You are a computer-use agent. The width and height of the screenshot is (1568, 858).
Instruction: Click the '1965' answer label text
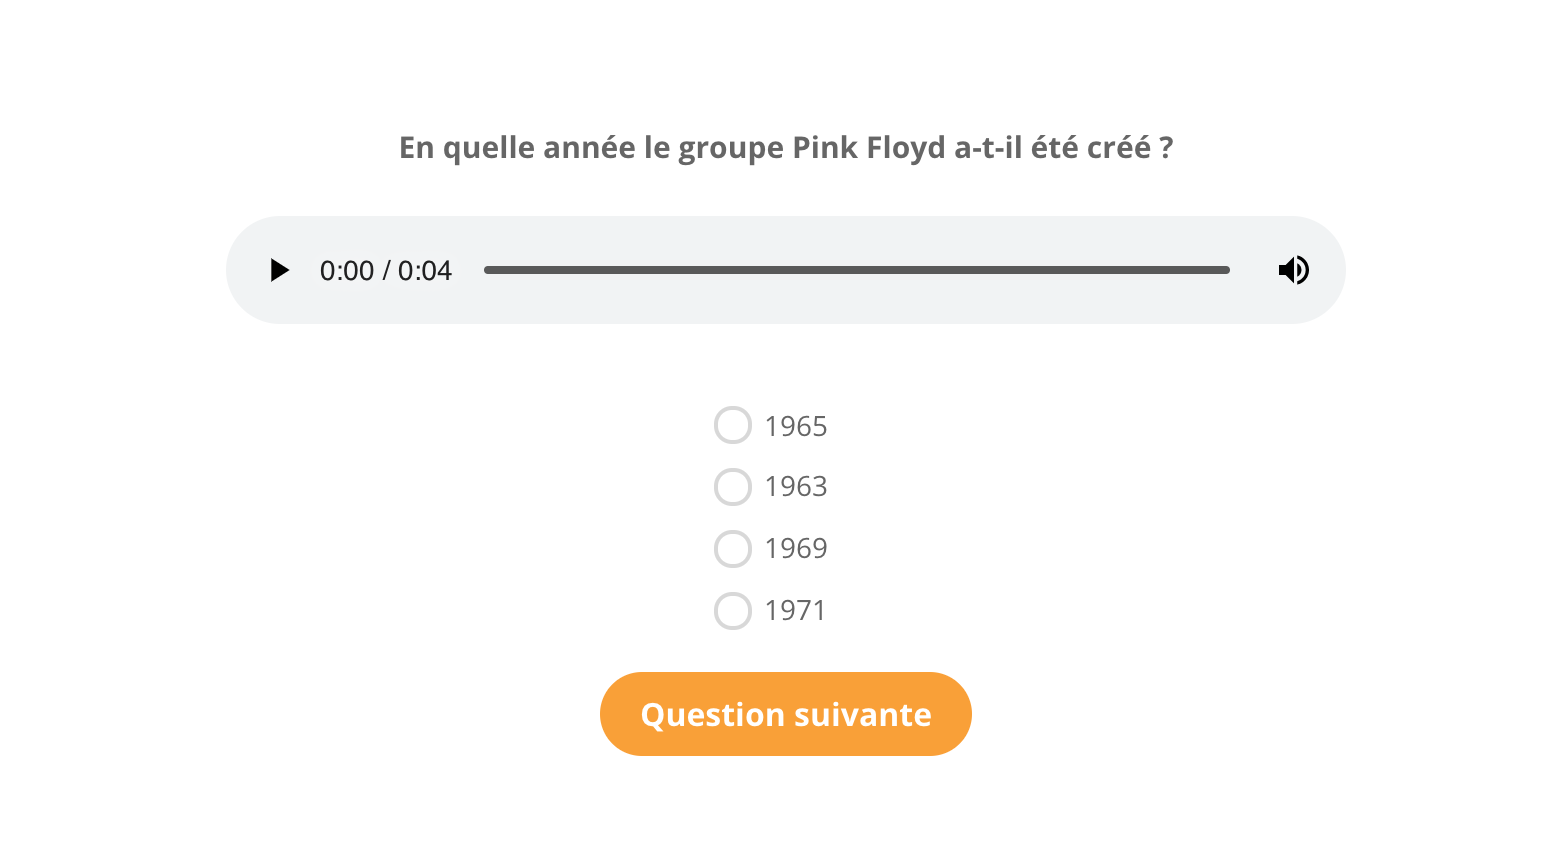[796, 426]
